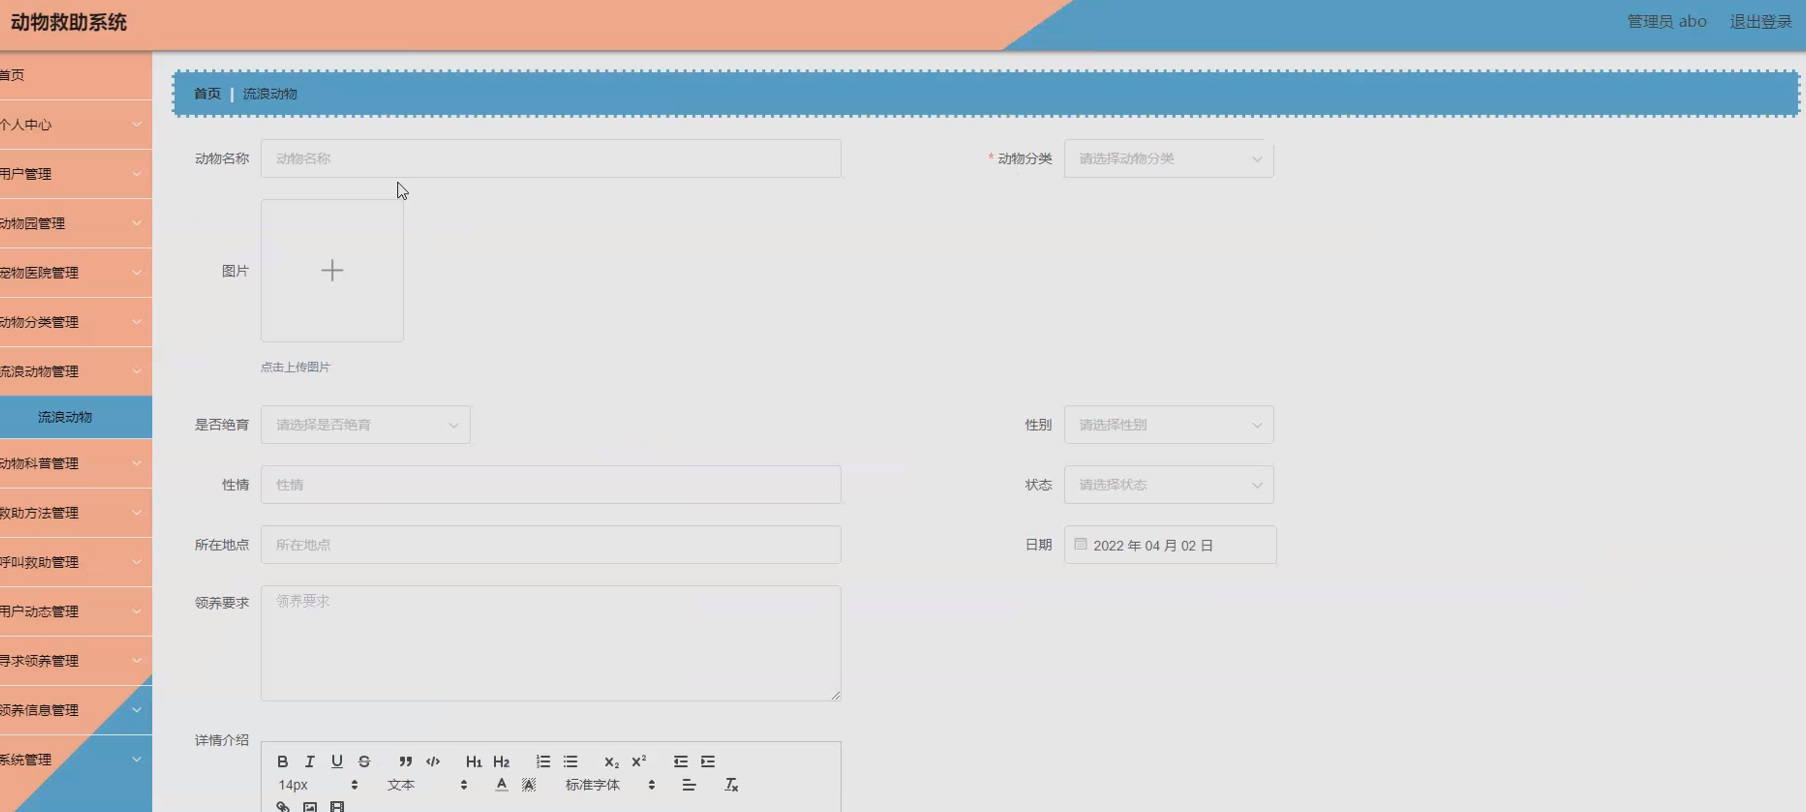This screenshot has width=1806, height=812.
Task: Expand 宠物医院管理 sidebar menu
Action: click(76, 273)
